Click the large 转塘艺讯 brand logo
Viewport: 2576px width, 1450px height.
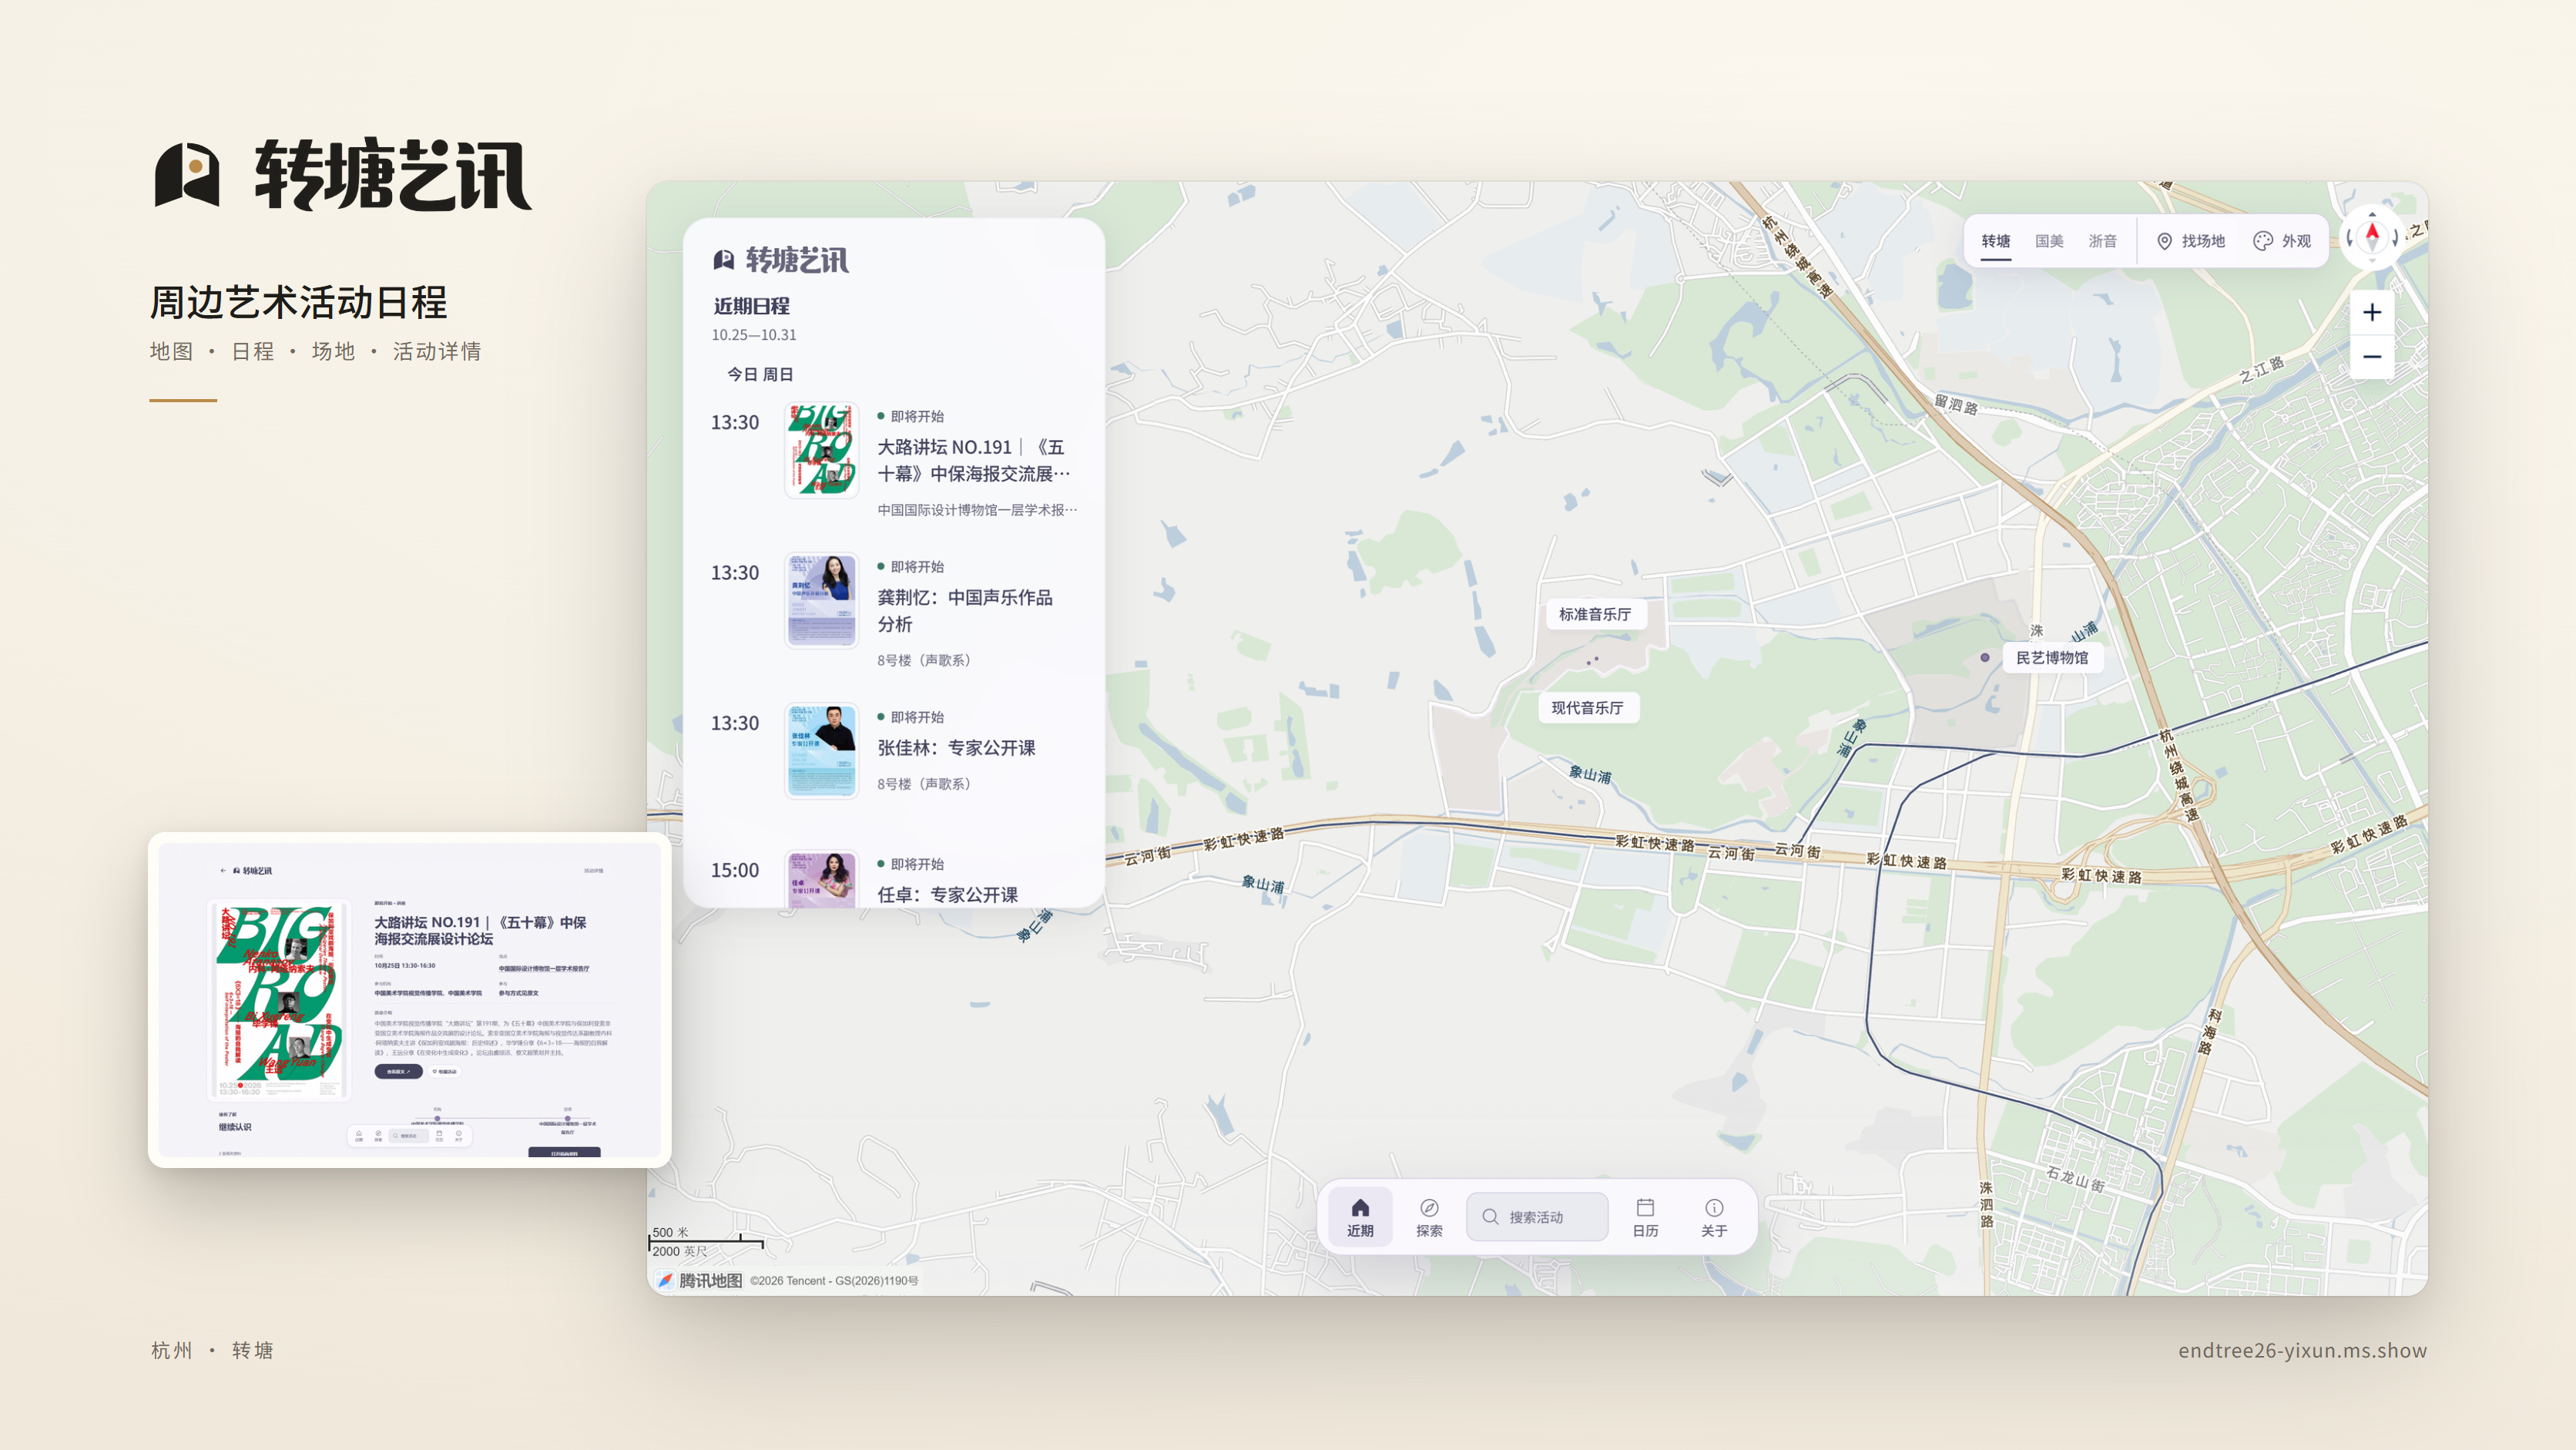(x=343, y=174)
